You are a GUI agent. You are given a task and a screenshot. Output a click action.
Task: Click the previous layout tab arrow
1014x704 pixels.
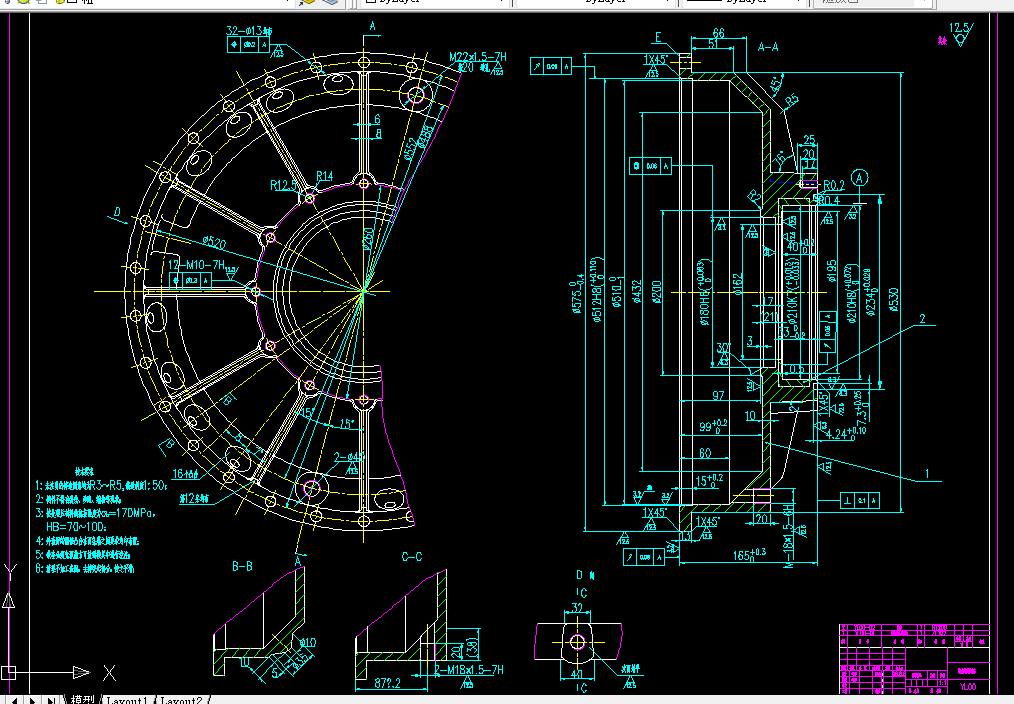[15, 700]
